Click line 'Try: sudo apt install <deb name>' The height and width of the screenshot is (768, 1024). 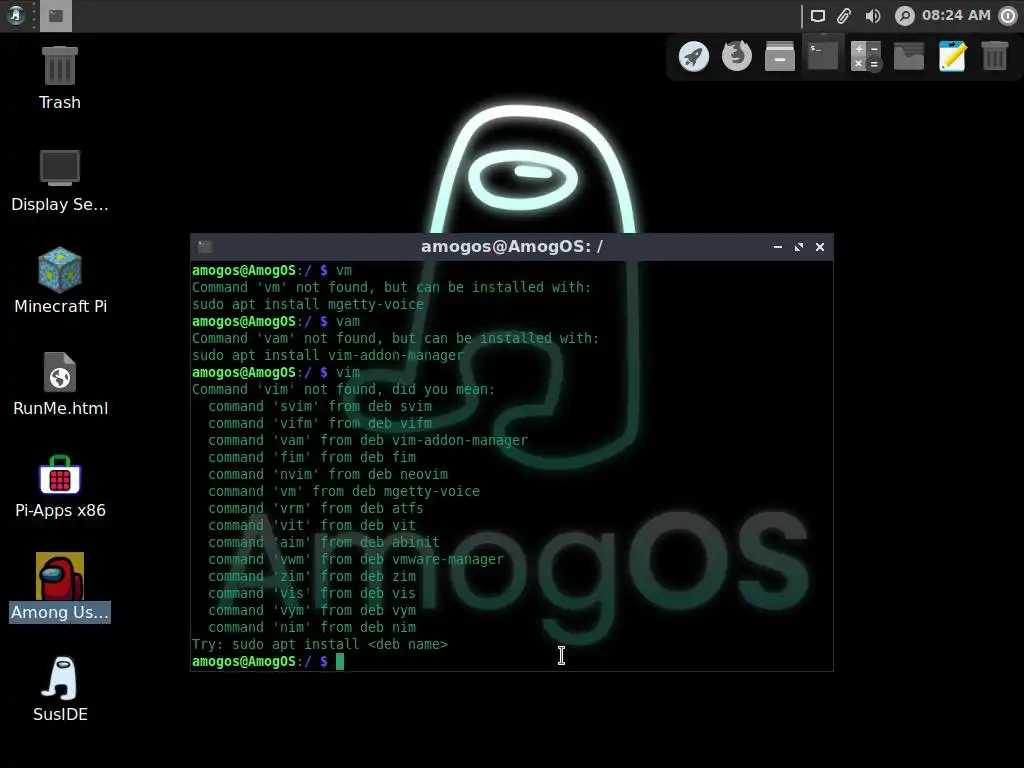(x=320, y=644)
